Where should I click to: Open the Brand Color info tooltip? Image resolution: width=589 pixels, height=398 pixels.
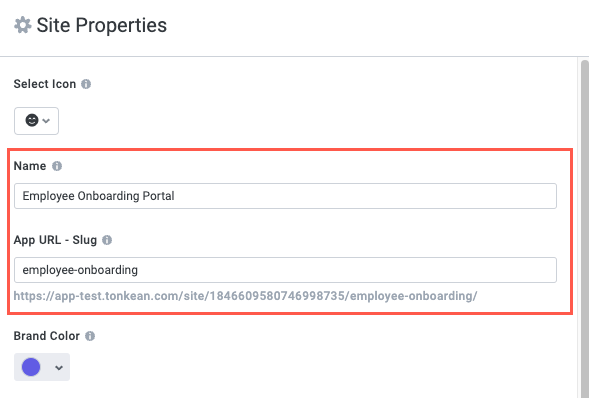[x=90, y=336]
